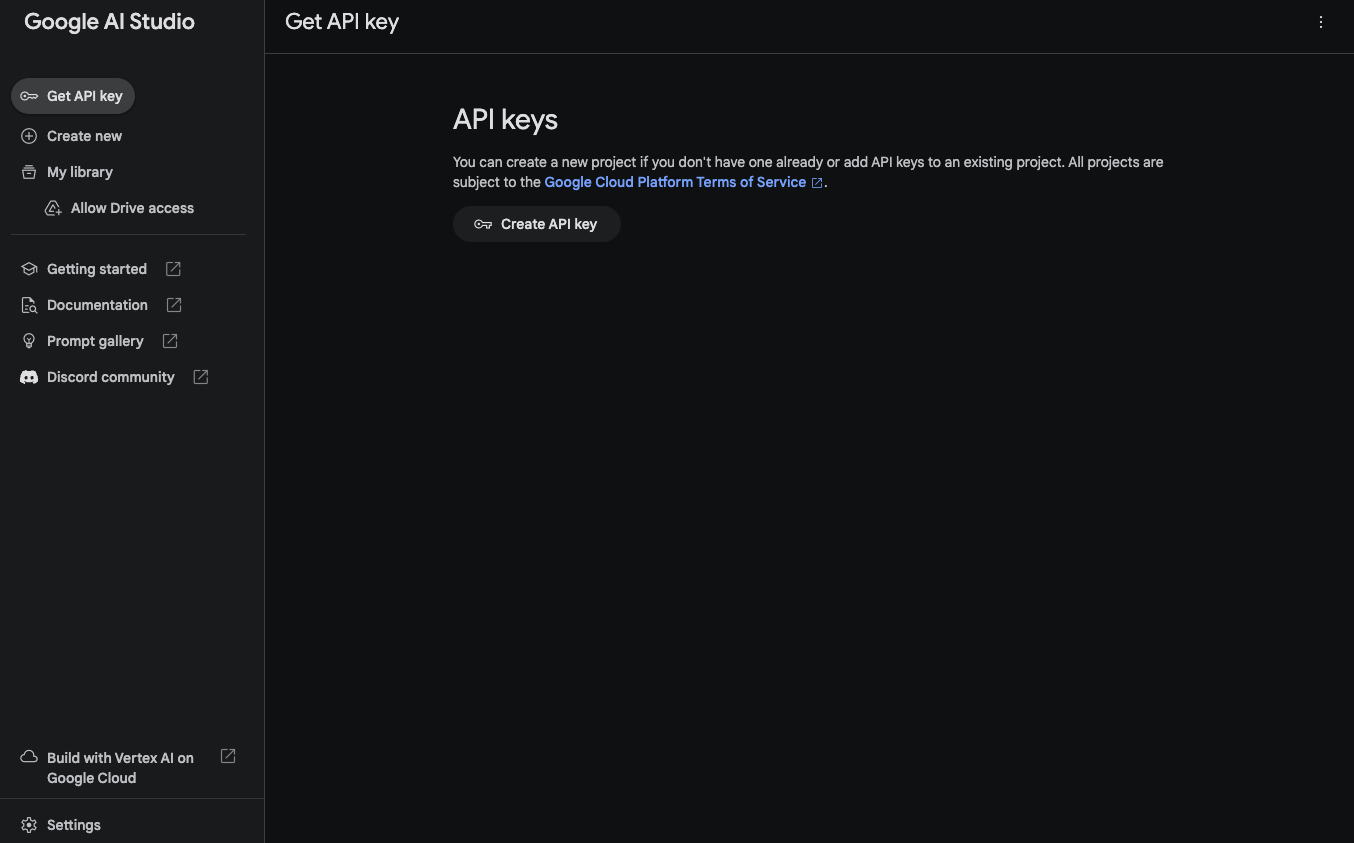Viewport: 1354px width, 843px height.
Task: Click the key icon beside Get API key
Action: [29, 96]
